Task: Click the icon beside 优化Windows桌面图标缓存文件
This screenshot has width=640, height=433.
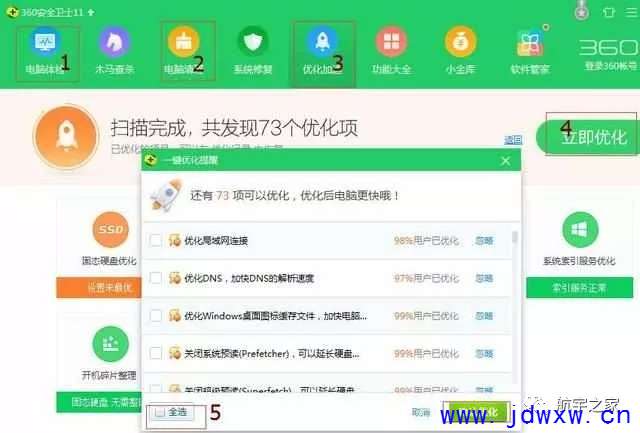Action: tap(175, 315)
